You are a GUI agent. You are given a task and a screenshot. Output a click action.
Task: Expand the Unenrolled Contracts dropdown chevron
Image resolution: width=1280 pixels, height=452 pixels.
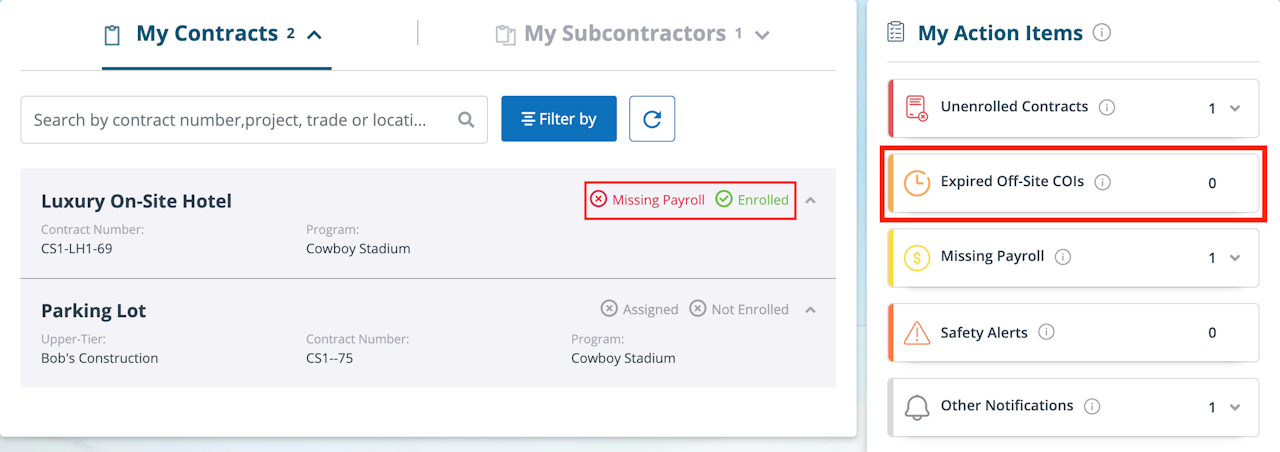point(1235,108)
